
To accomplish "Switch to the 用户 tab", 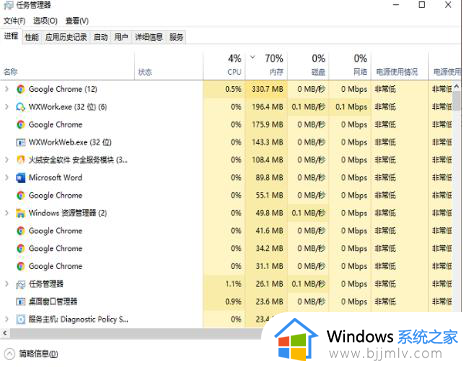I will click(121, 37).
